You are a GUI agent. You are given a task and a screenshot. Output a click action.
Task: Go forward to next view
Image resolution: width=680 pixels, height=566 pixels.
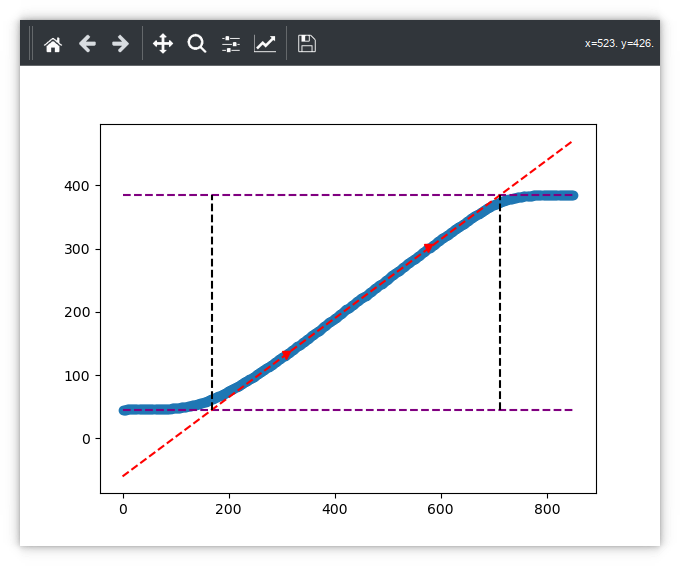[120, 44]
